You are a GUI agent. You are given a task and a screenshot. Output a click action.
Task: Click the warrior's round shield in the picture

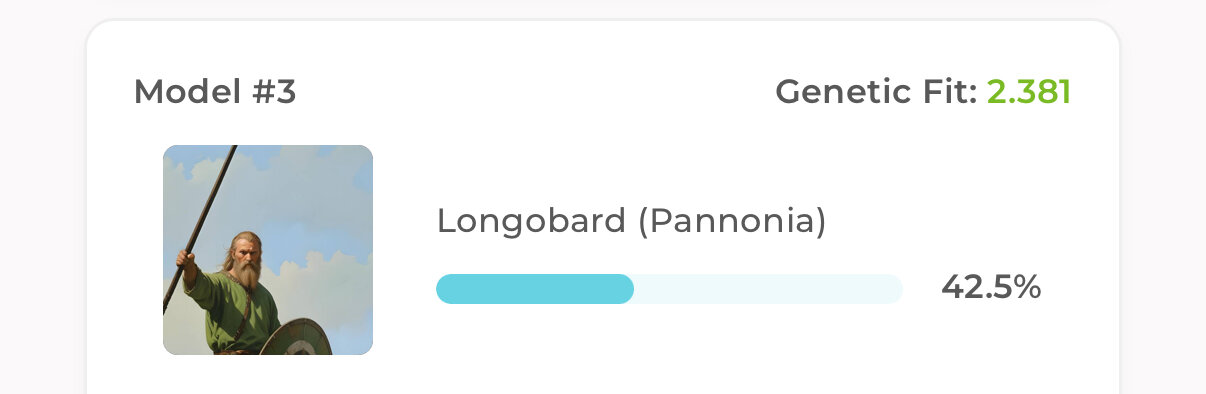(x=297, y=338)
